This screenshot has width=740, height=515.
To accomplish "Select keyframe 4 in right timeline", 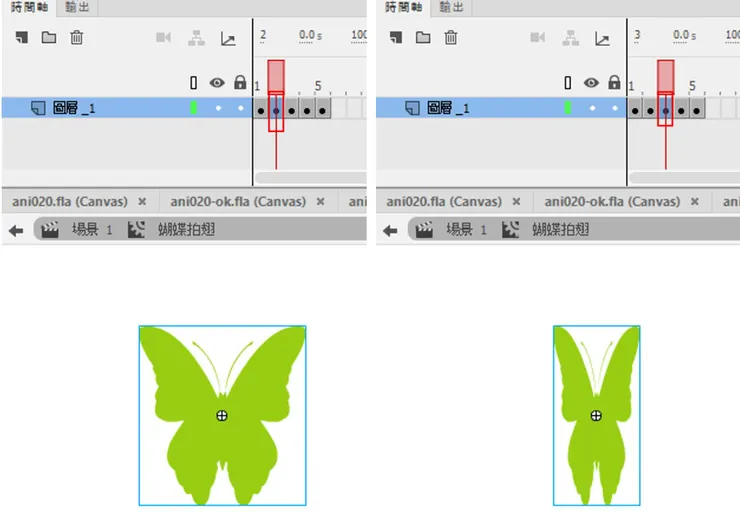I will tap(681, 108).
